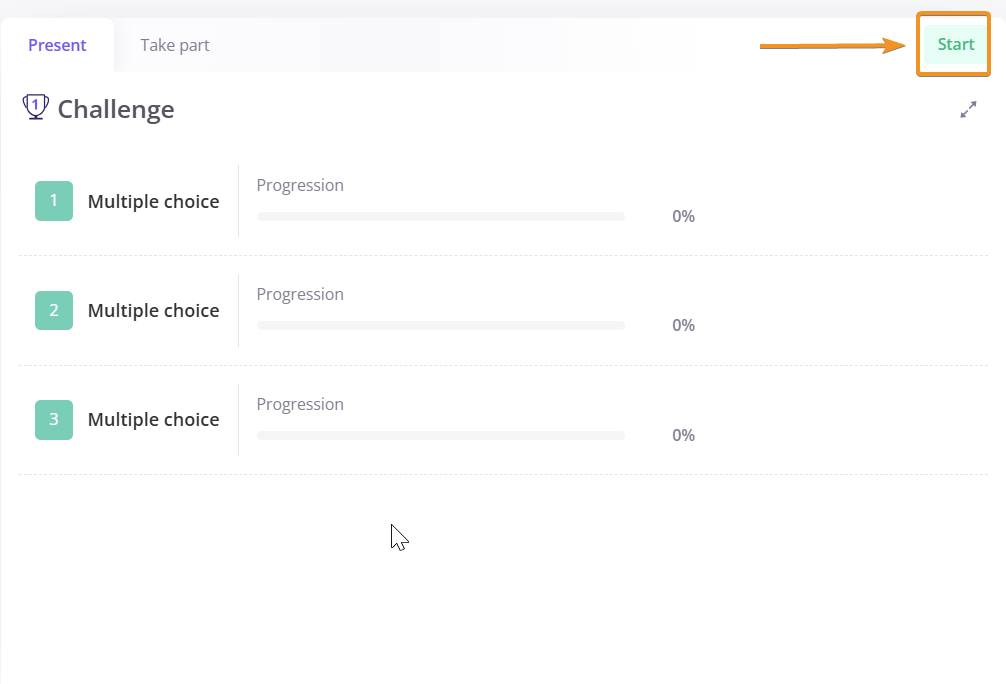
Task: Select third Multiple choice question label
Action: click(x=153, y=420)
